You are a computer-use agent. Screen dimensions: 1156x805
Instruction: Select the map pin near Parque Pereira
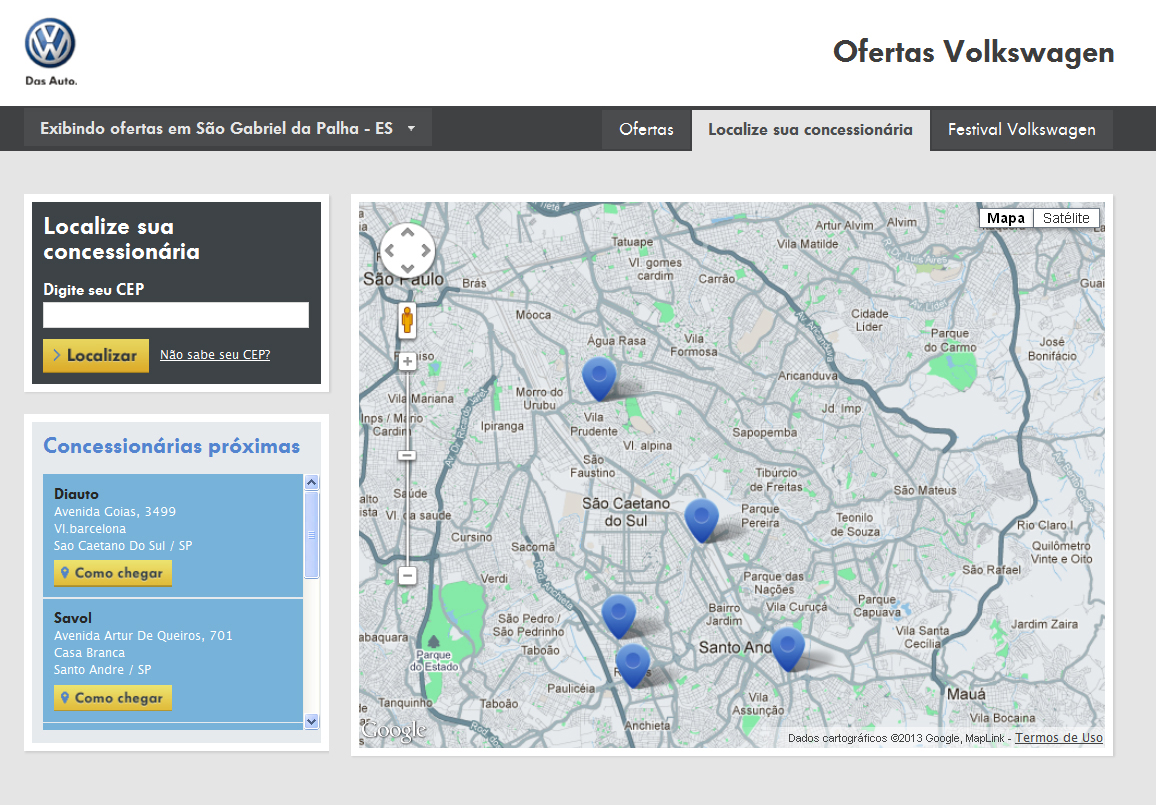(x=701, y=520)
